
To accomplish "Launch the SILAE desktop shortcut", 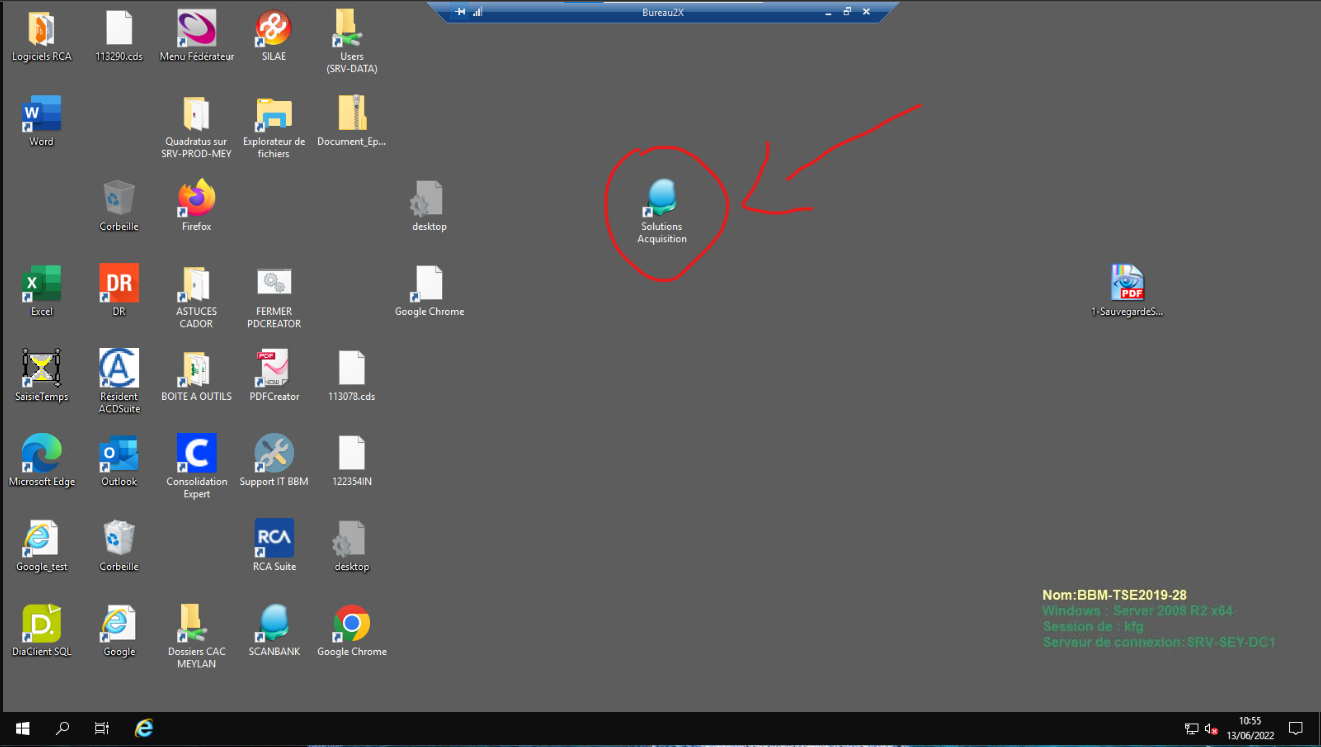I will pyautogui.click(x=273, y=30).
